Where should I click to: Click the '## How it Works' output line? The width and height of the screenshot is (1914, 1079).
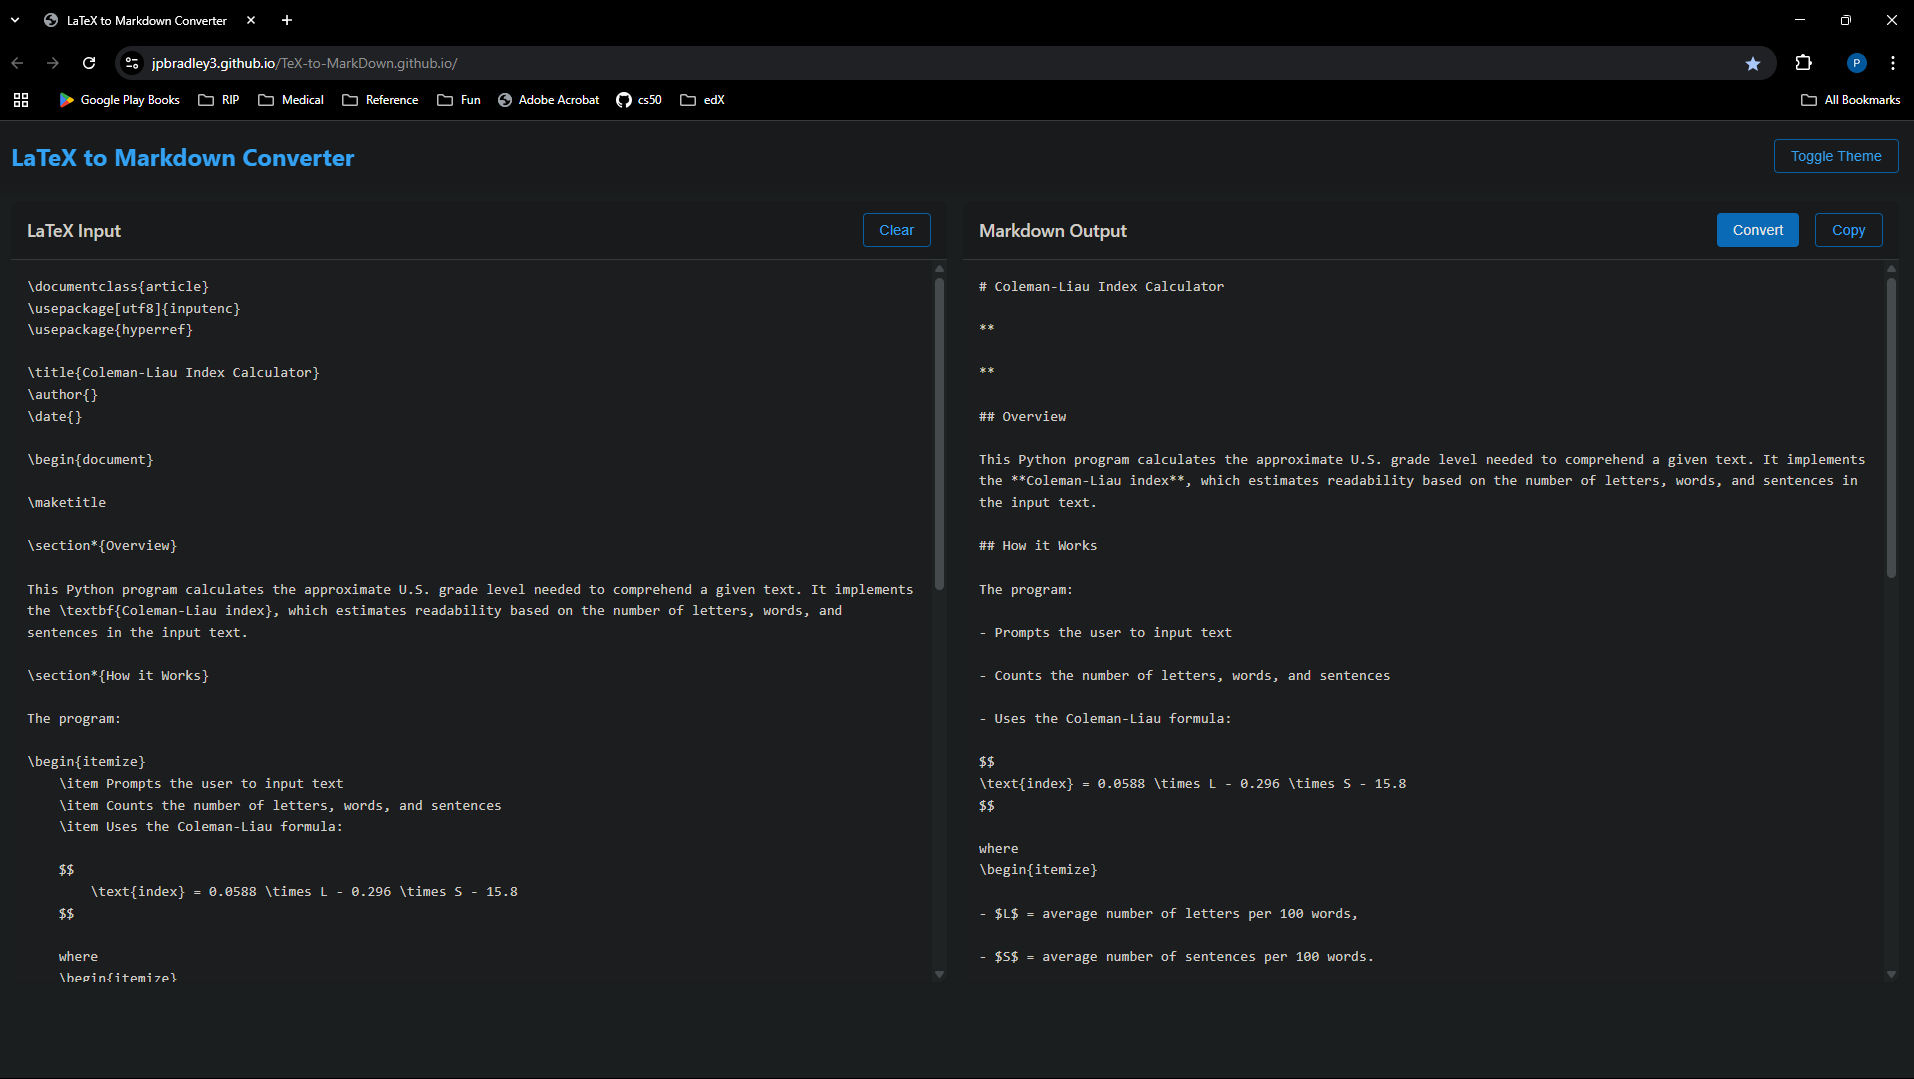coord(1038,546)
